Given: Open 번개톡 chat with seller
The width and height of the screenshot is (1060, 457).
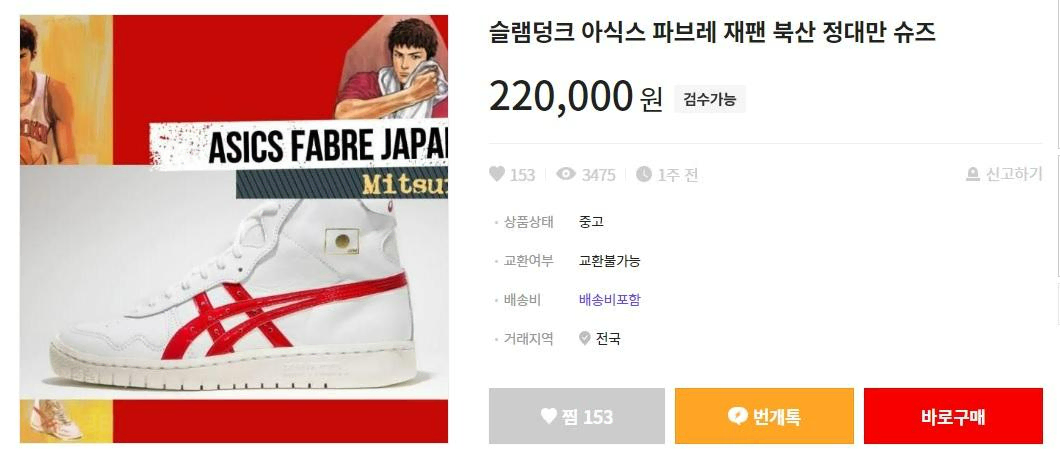Looking at the screenshot, I should (764, 416).
